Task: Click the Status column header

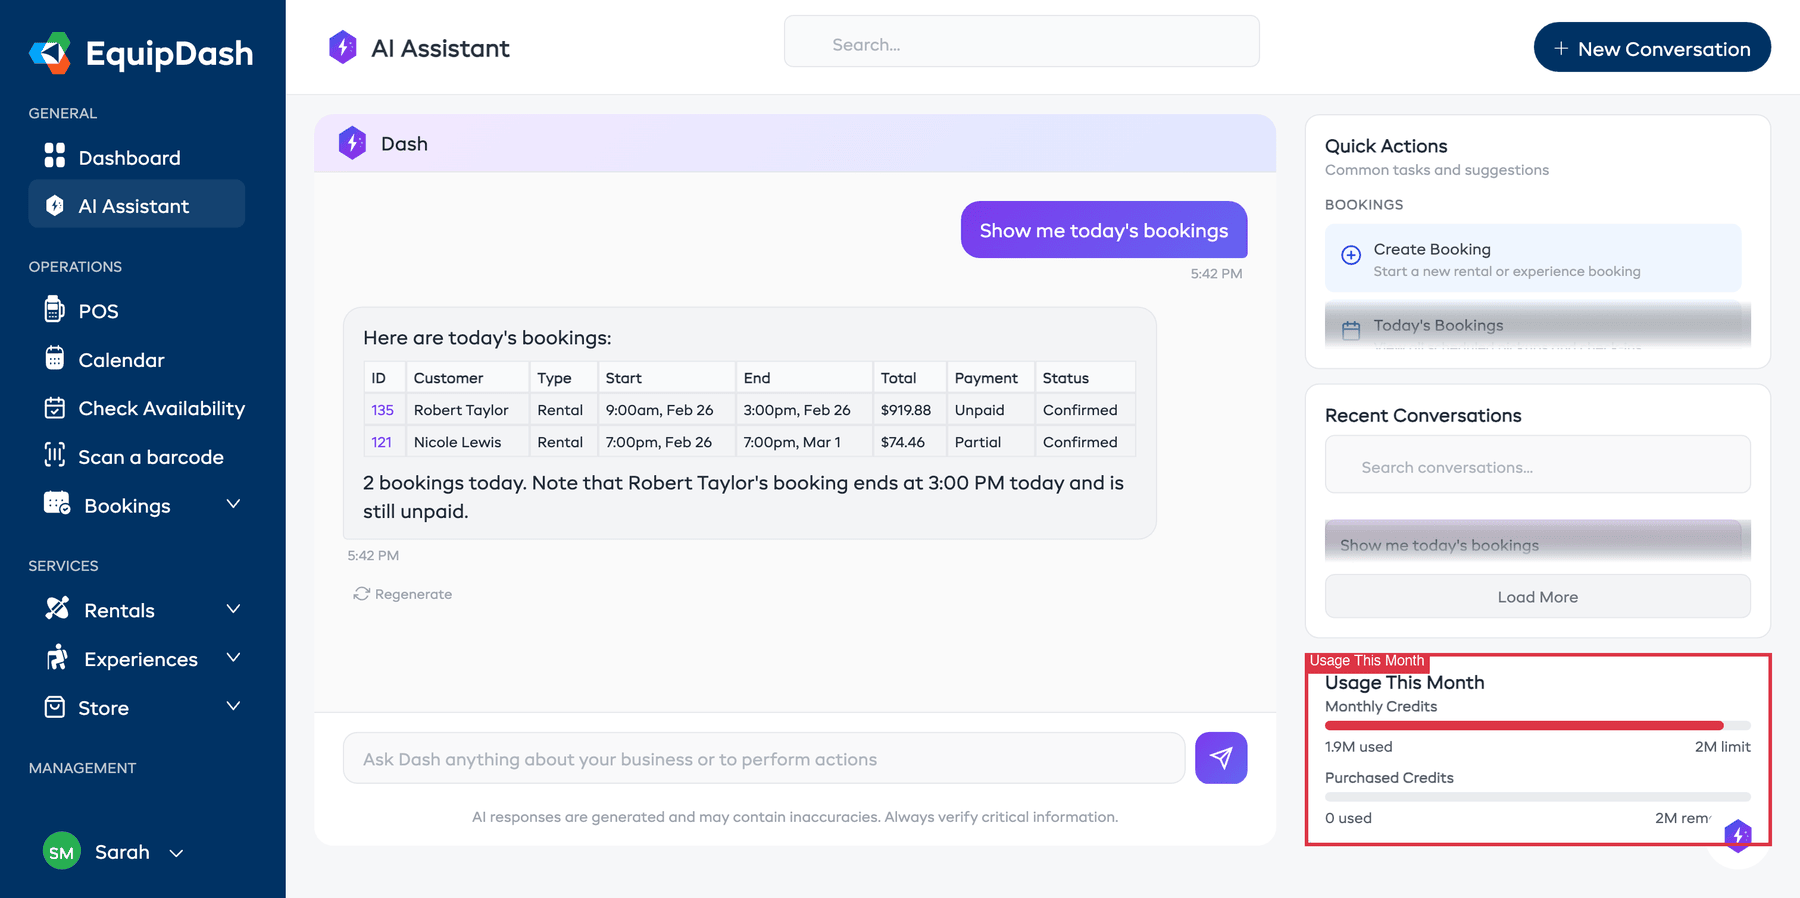Action: [x=1085, y=378]
